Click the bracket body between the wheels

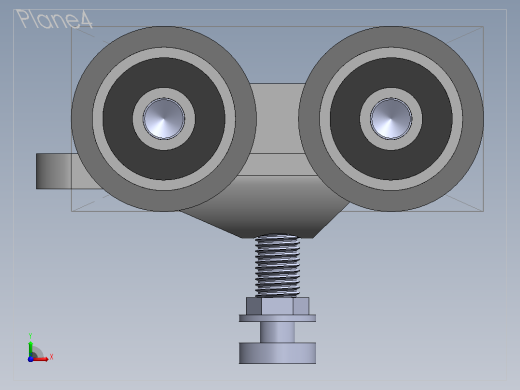(277, 120)
